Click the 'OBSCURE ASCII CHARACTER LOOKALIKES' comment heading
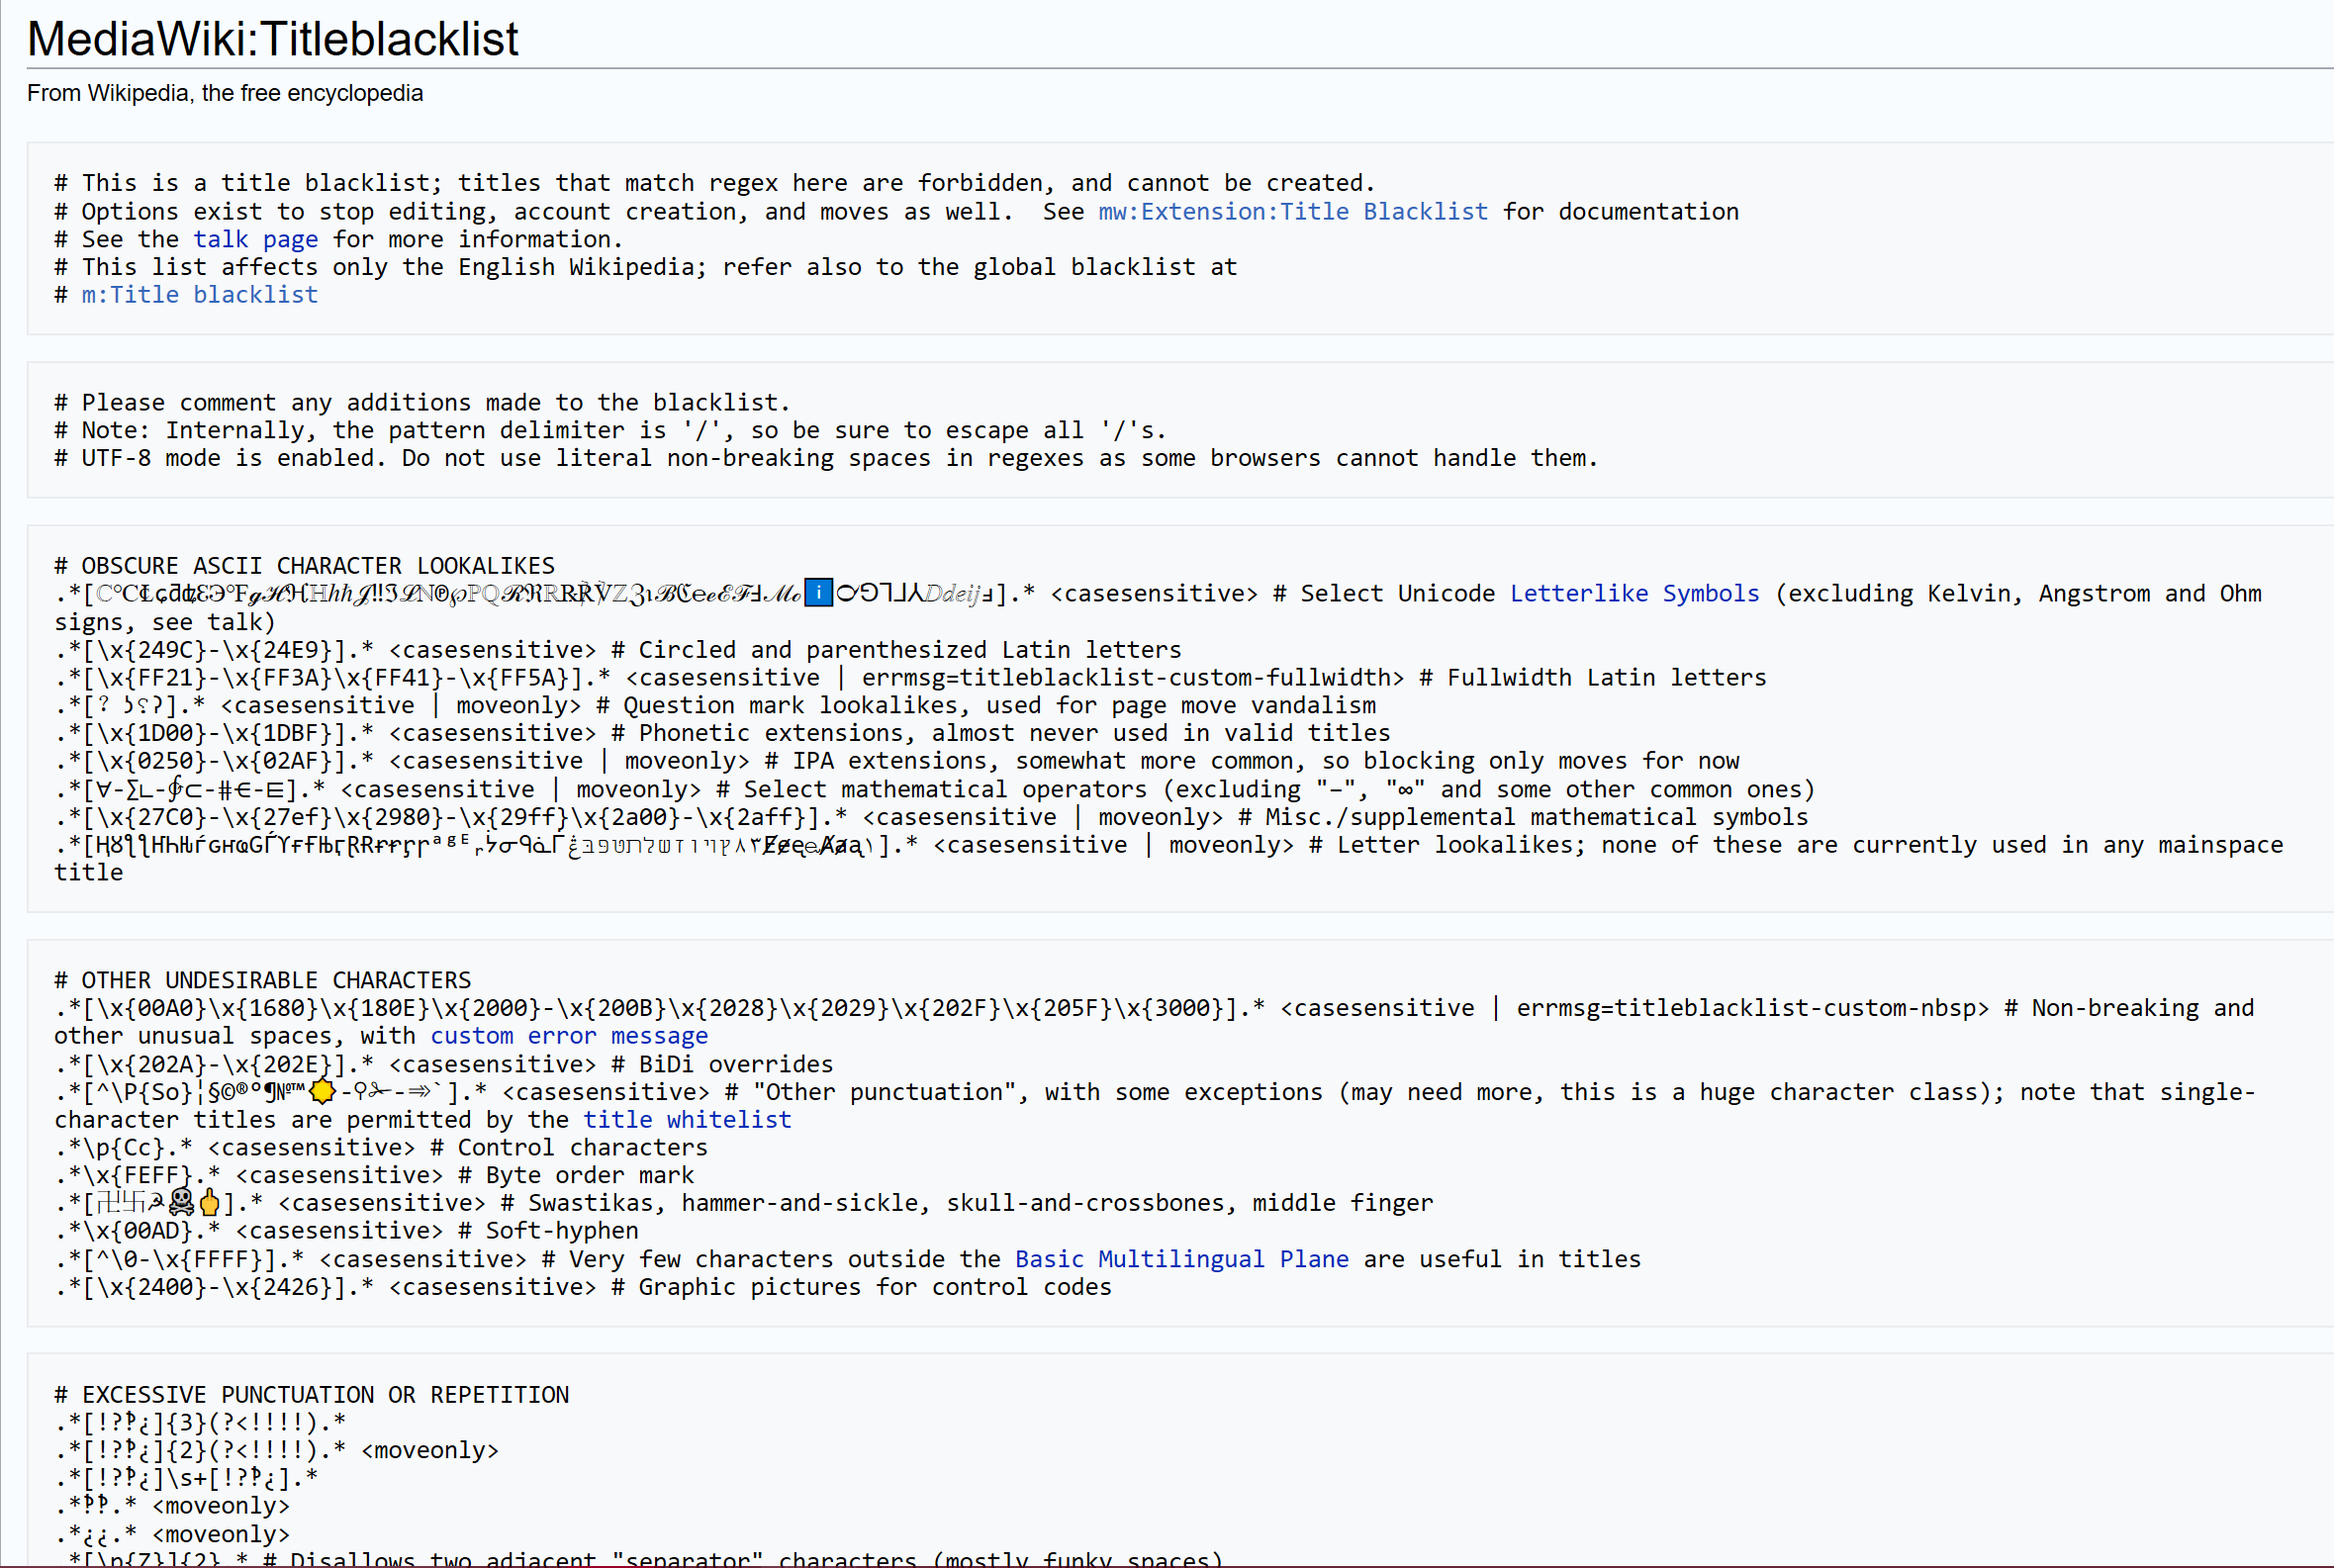 tap(317, 565)
